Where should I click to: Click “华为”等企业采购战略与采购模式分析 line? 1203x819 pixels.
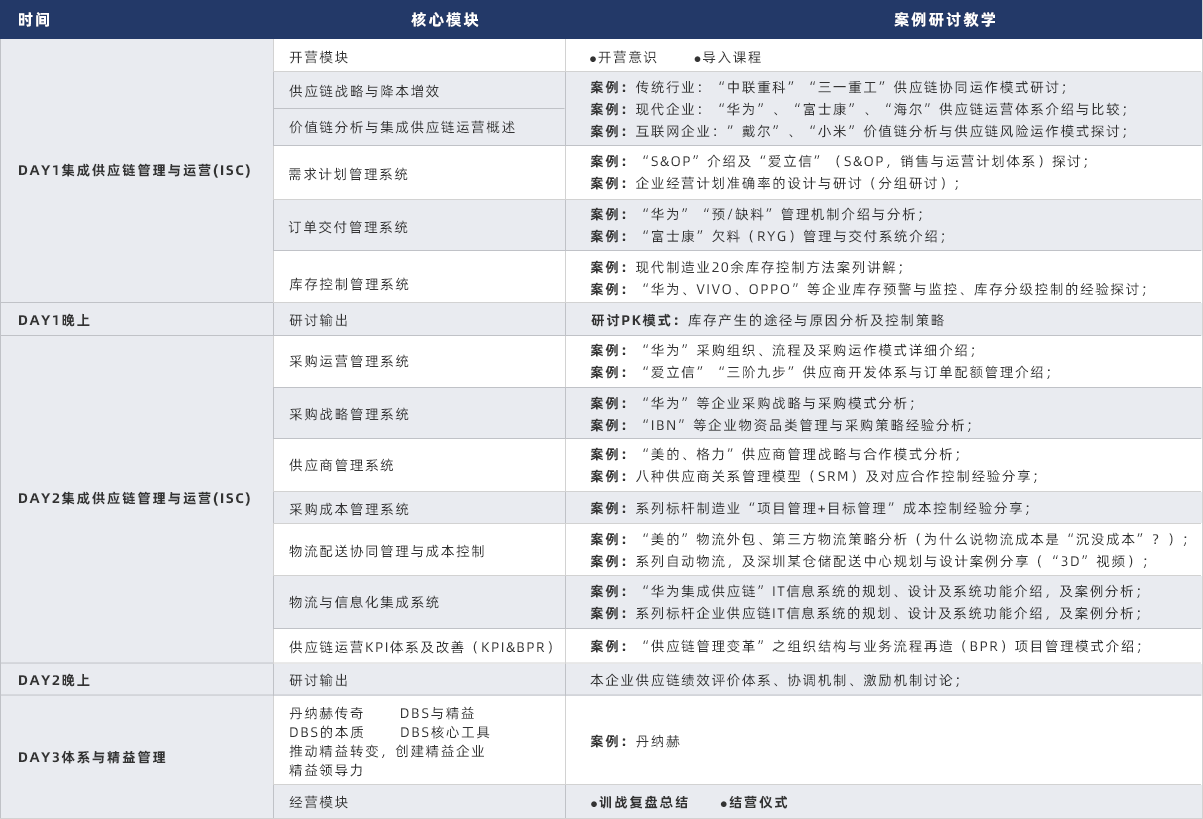coord(752,403)
